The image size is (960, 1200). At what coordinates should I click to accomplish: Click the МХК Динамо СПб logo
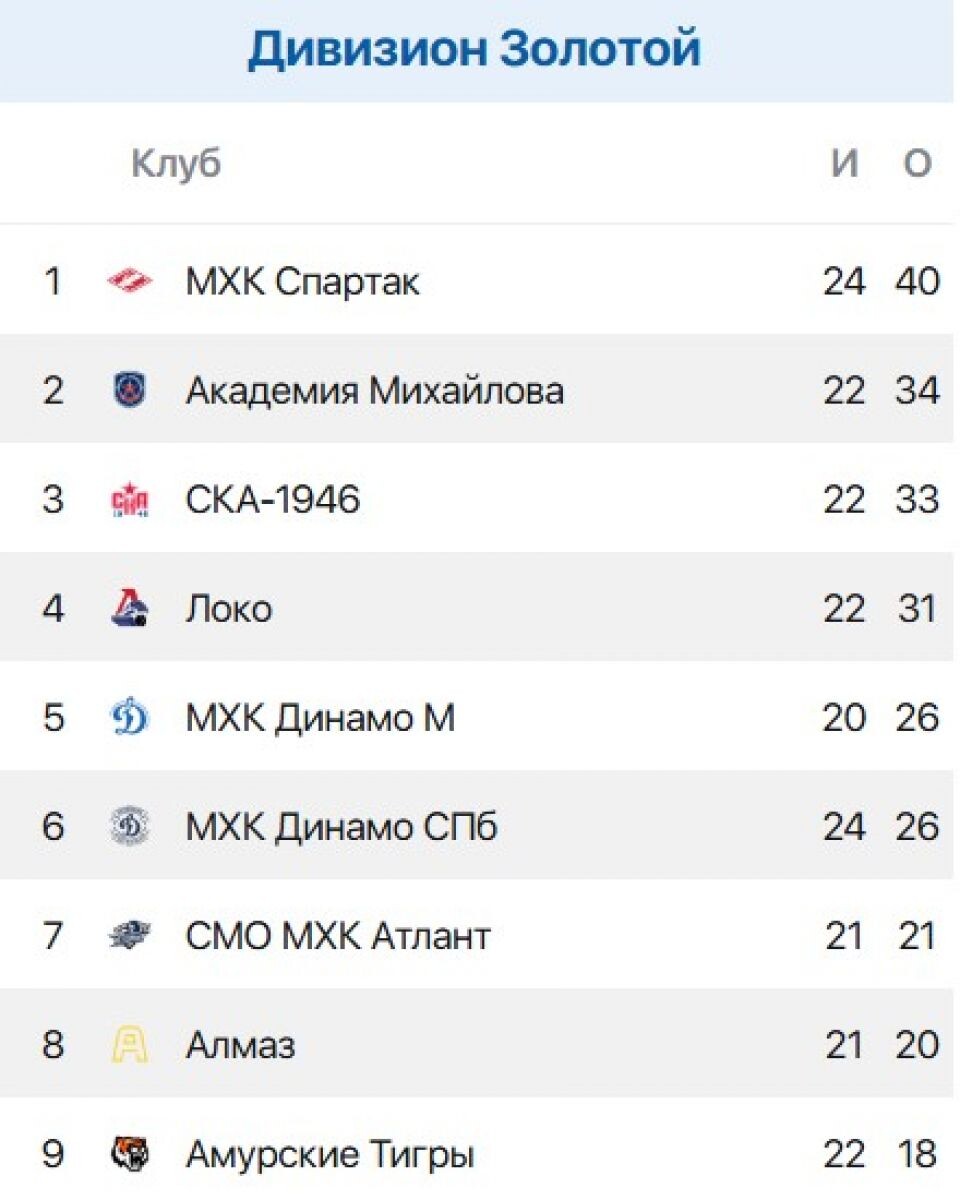[130, 827]
